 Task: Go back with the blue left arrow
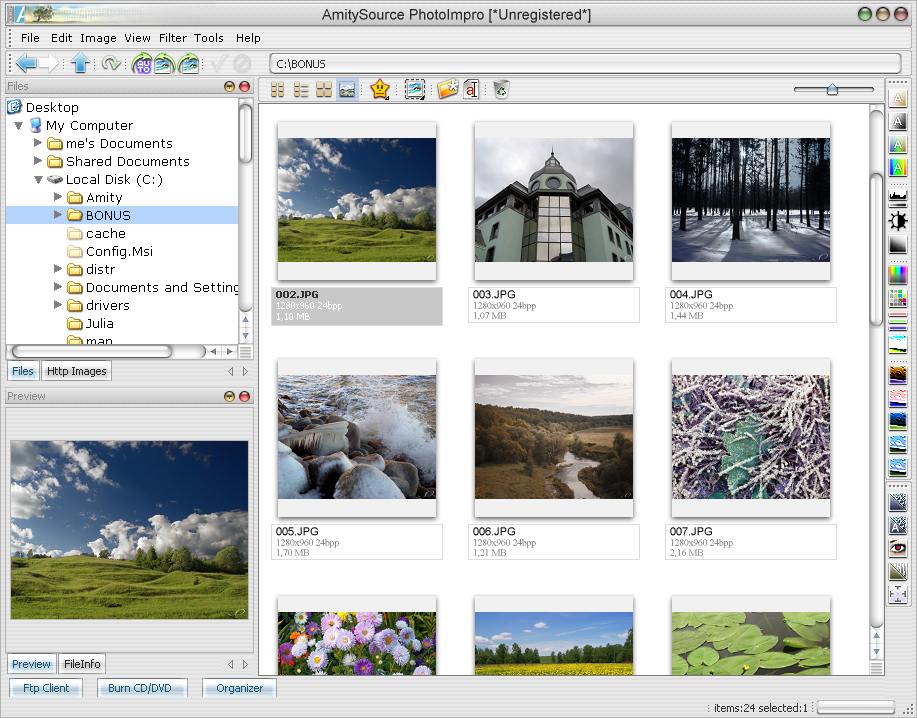point(26,63)
